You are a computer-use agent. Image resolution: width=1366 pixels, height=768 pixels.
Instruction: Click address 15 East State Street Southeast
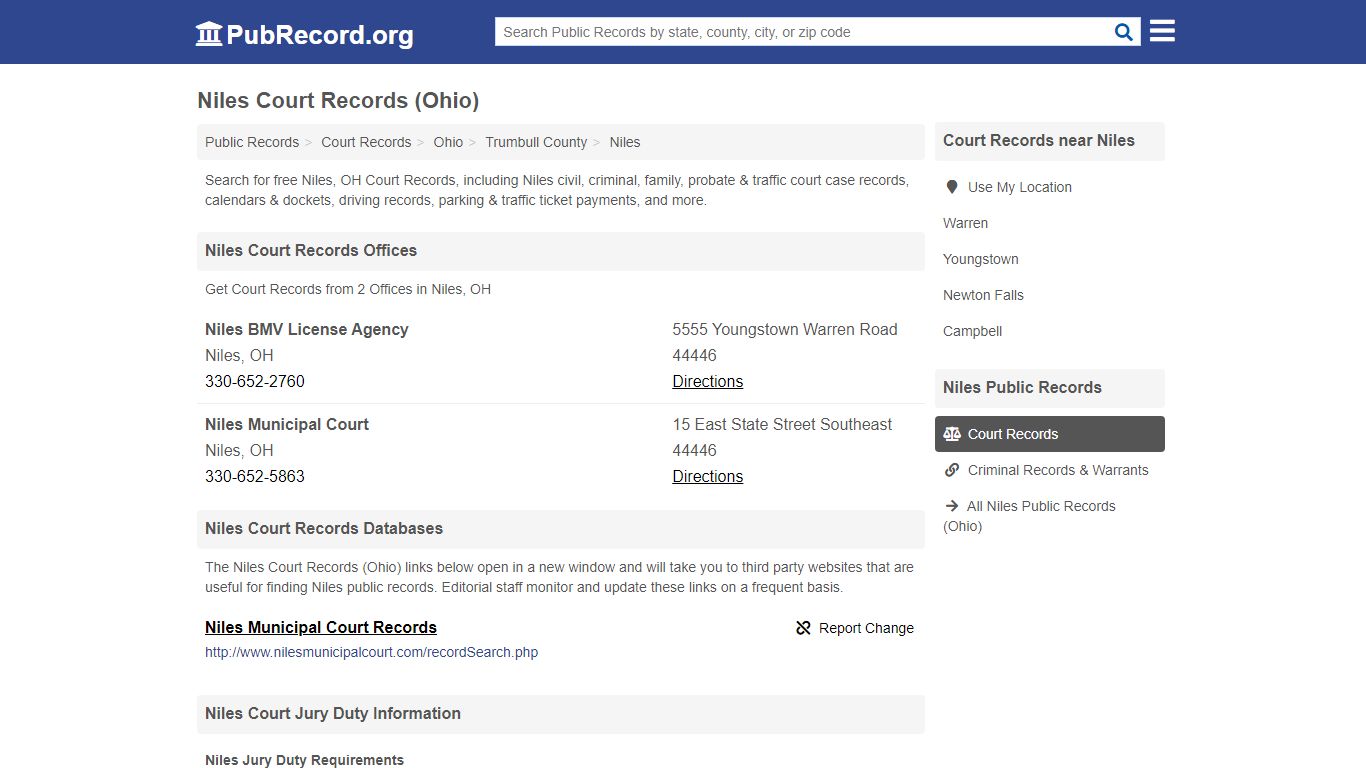[x=782, y=424]
